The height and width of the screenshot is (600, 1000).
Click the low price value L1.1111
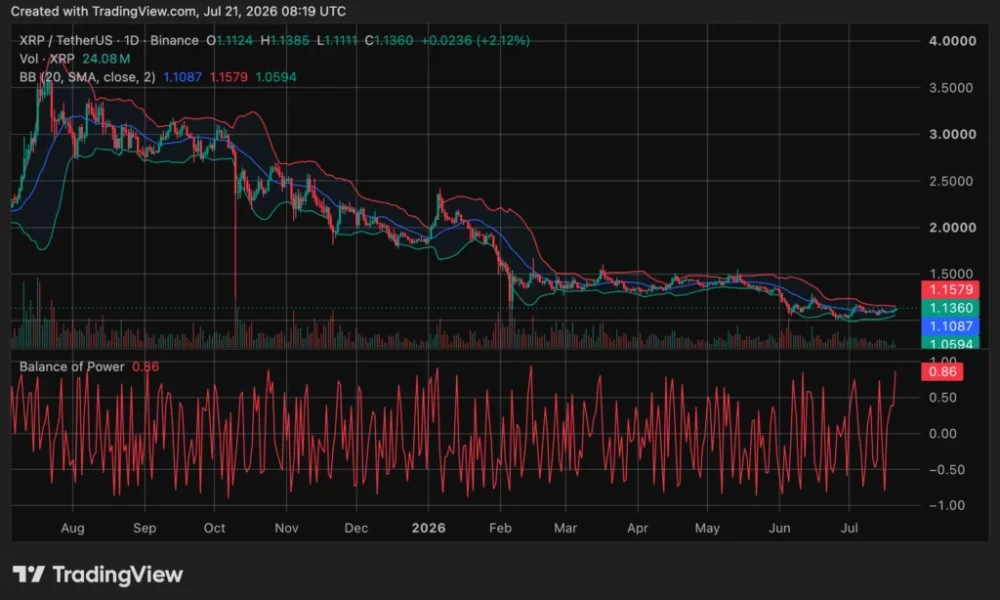click(337, 40)
